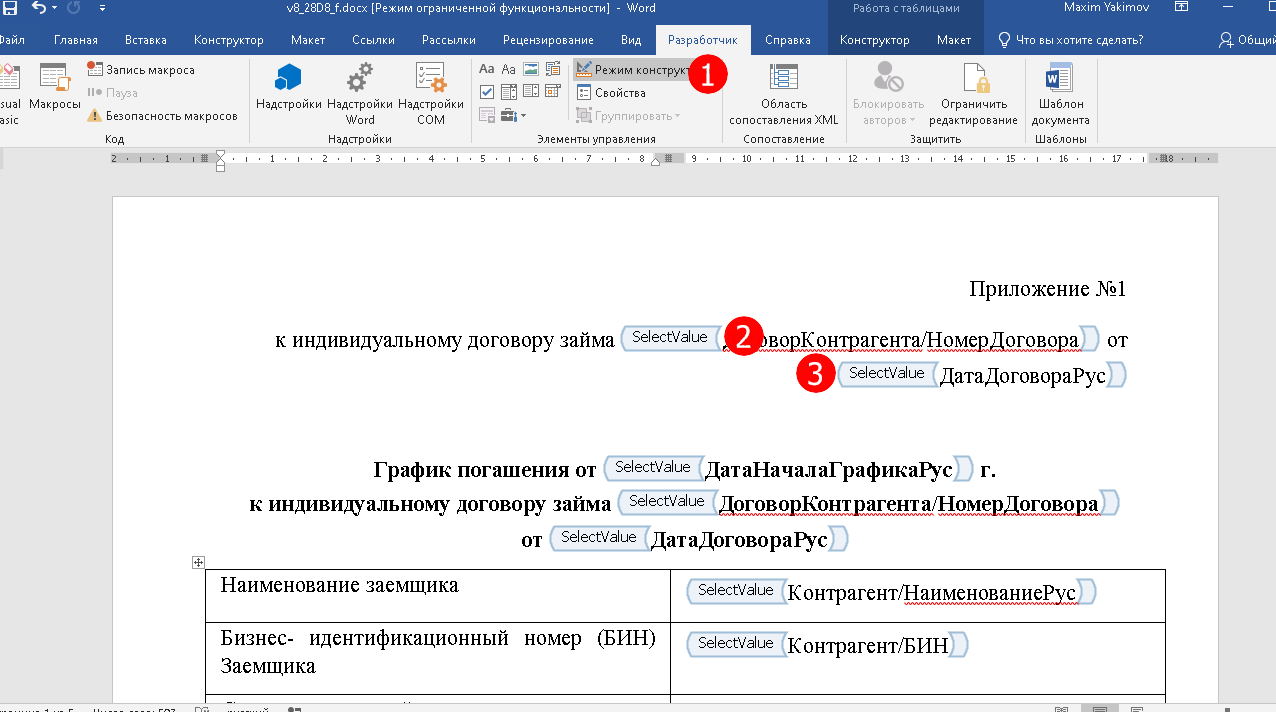1276x712 pixels.
Task: Open Надстройки COM dialog
Action: pos(431,93)
